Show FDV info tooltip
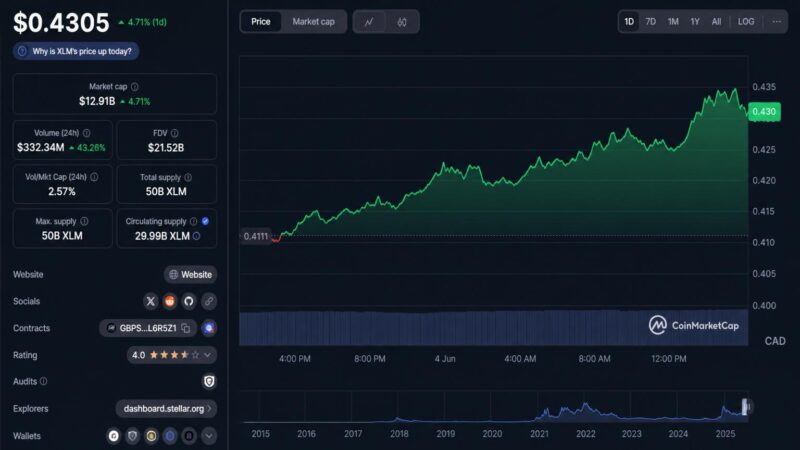Image resolution: width=800 pixels, height=450 pixels. [x=174, y=133]
